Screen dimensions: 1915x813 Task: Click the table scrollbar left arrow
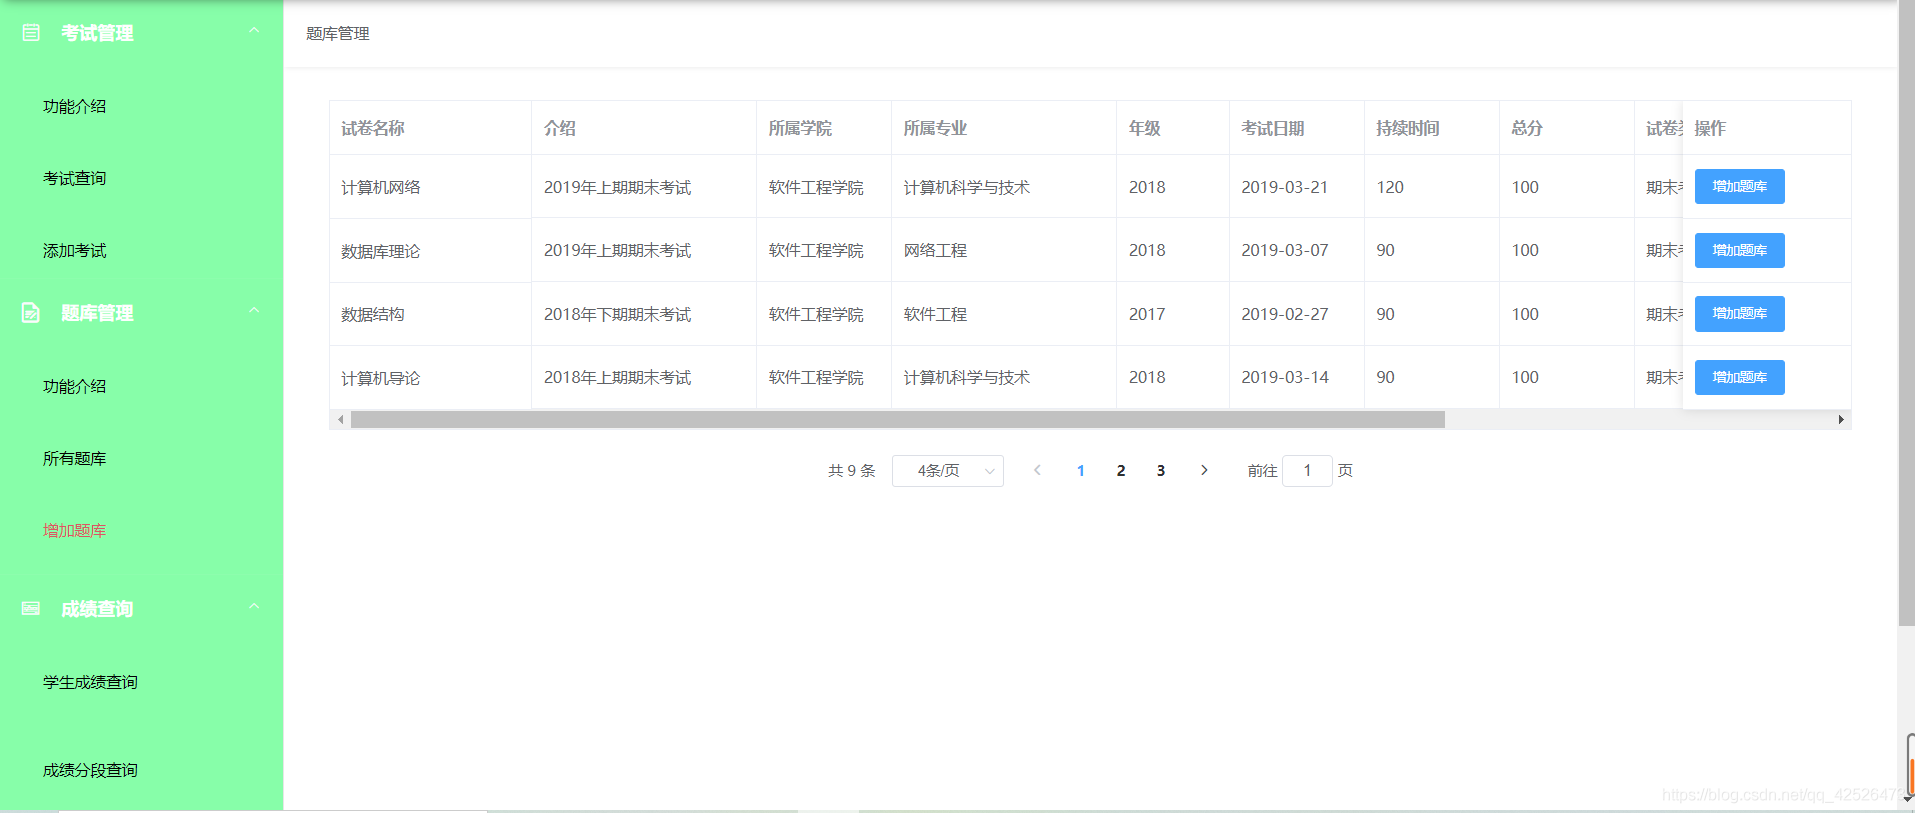coord(340,420)
